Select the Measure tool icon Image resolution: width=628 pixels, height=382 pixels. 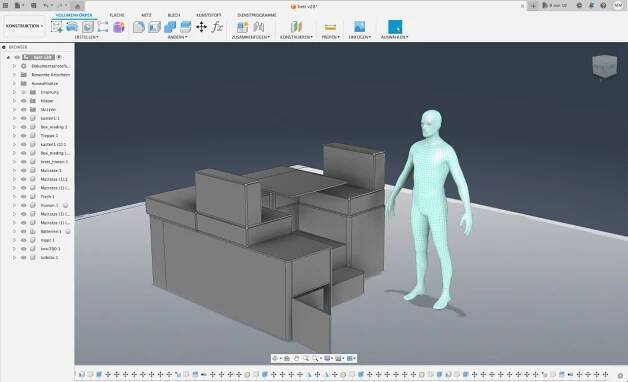[x=330, y=27]
